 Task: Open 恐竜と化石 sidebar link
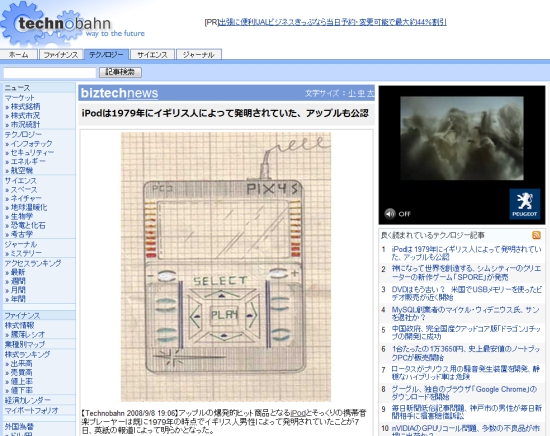pos(28,225)
